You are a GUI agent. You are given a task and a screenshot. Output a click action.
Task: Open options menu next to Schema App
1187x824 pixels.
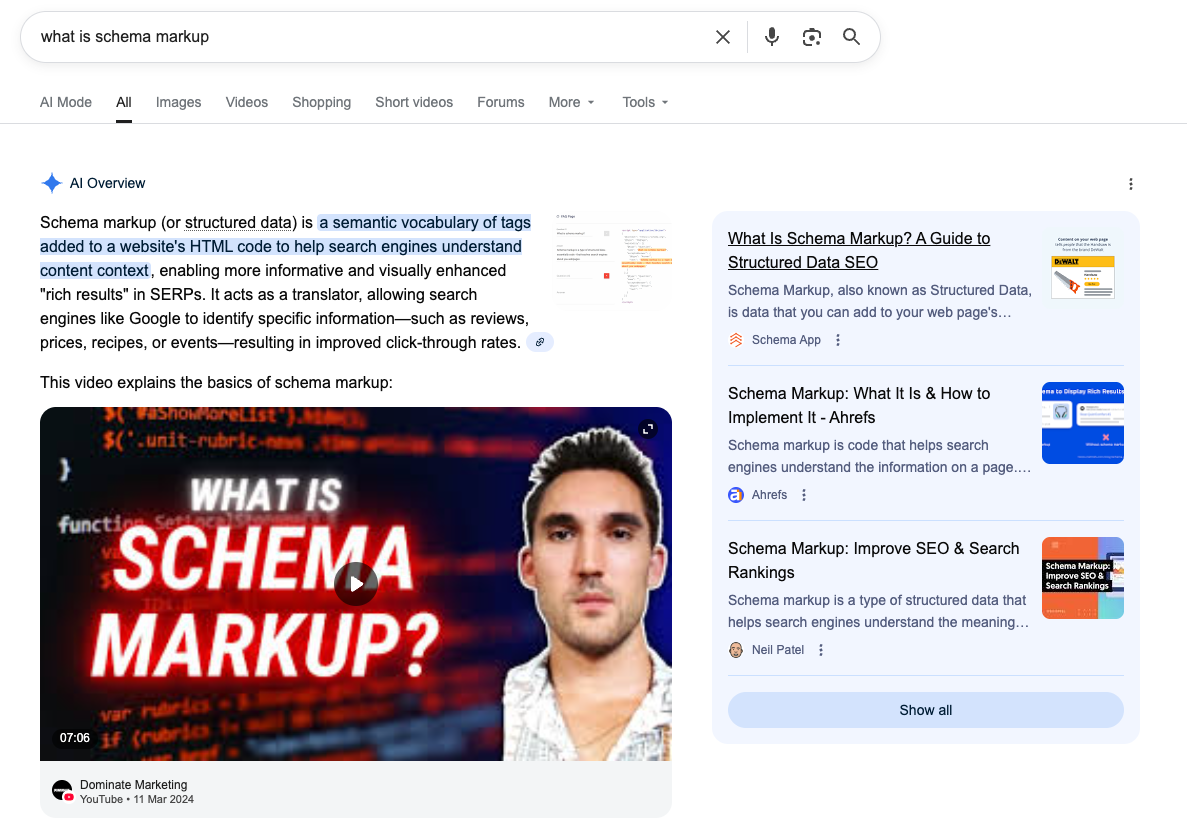[x=838, y=340]
